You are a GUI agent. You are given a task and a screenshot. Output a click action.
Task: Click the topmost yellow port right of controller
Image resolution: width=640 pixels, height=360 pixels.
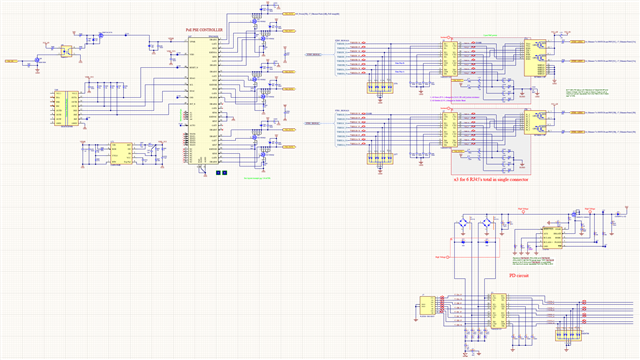click(289, 14)
